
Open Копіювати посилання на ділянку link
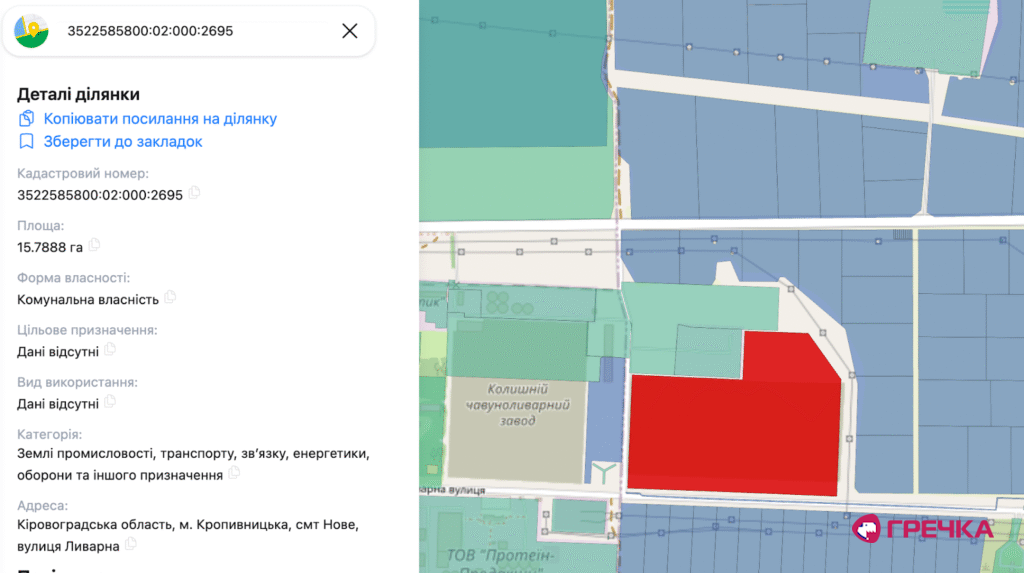160,119
